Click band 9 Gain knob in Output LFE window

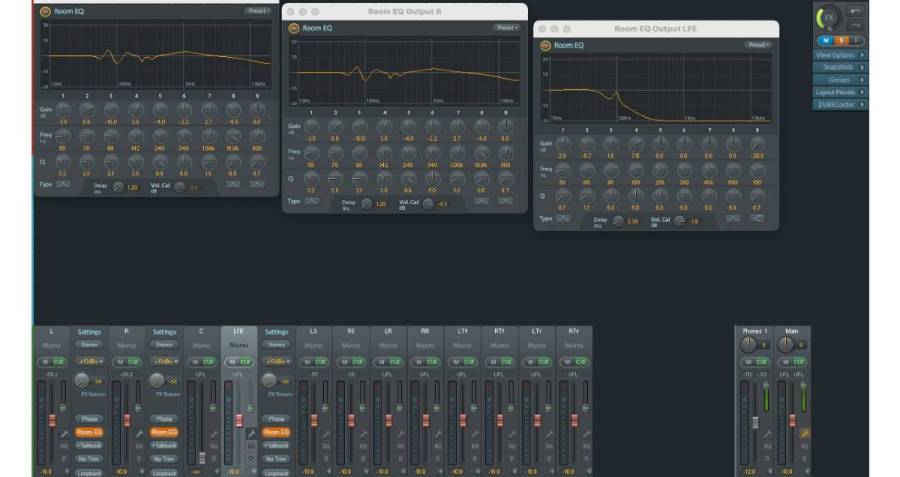757,143
